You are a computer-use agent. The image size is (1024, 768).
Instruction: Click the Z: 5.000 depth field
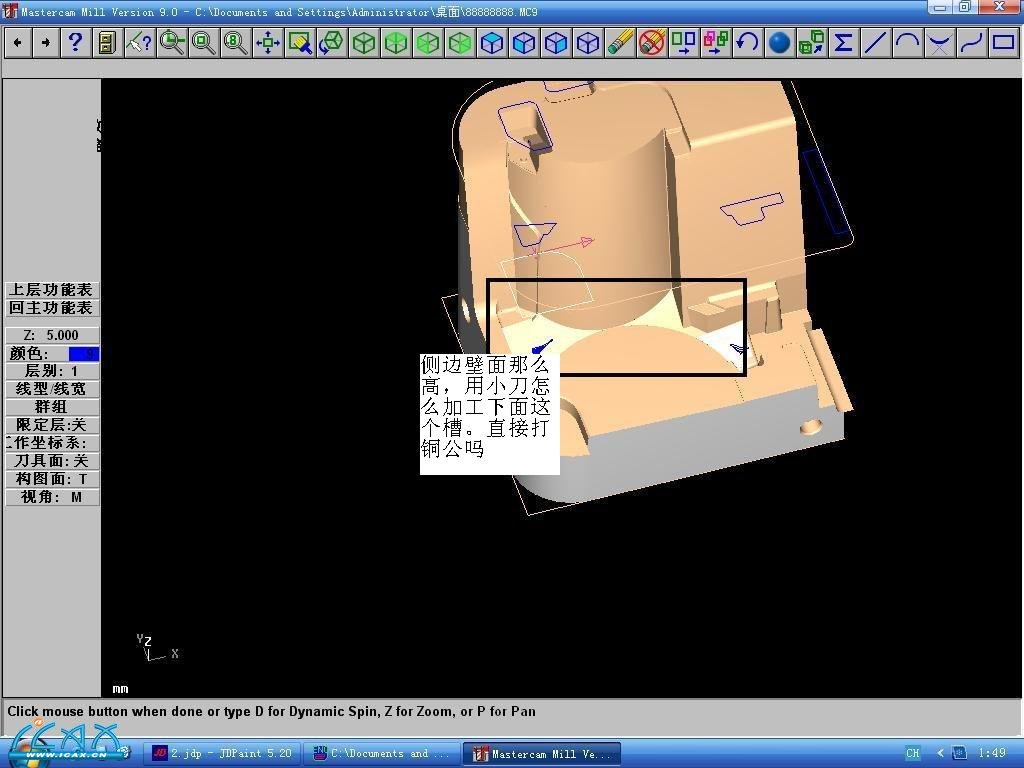click(52, 335)
